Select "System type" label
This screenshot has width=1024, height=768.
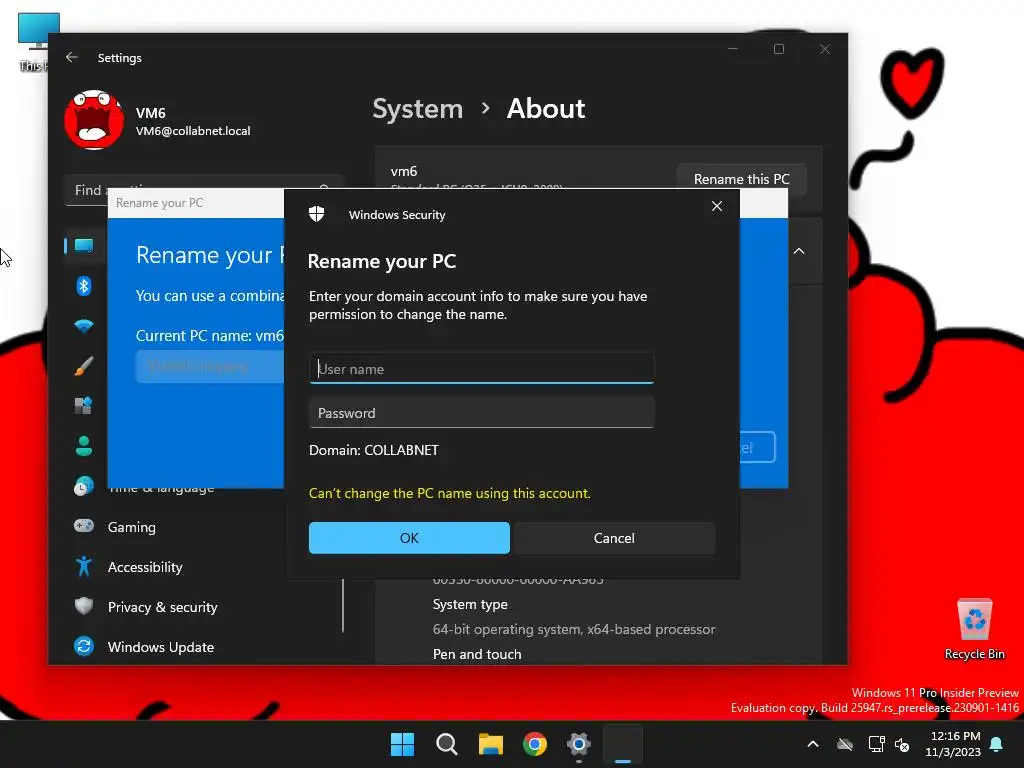470,604
